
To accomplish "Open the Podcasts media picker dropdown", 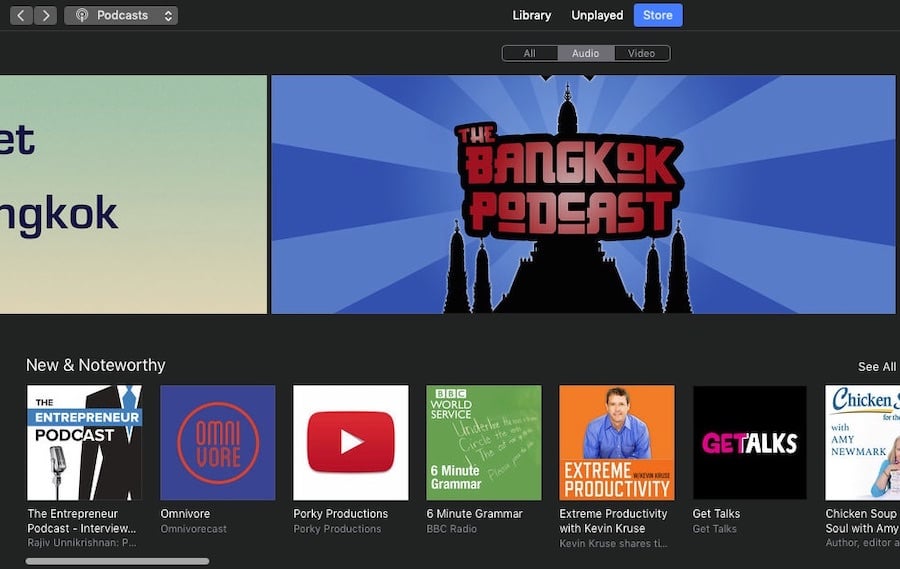I will [121, 16].
